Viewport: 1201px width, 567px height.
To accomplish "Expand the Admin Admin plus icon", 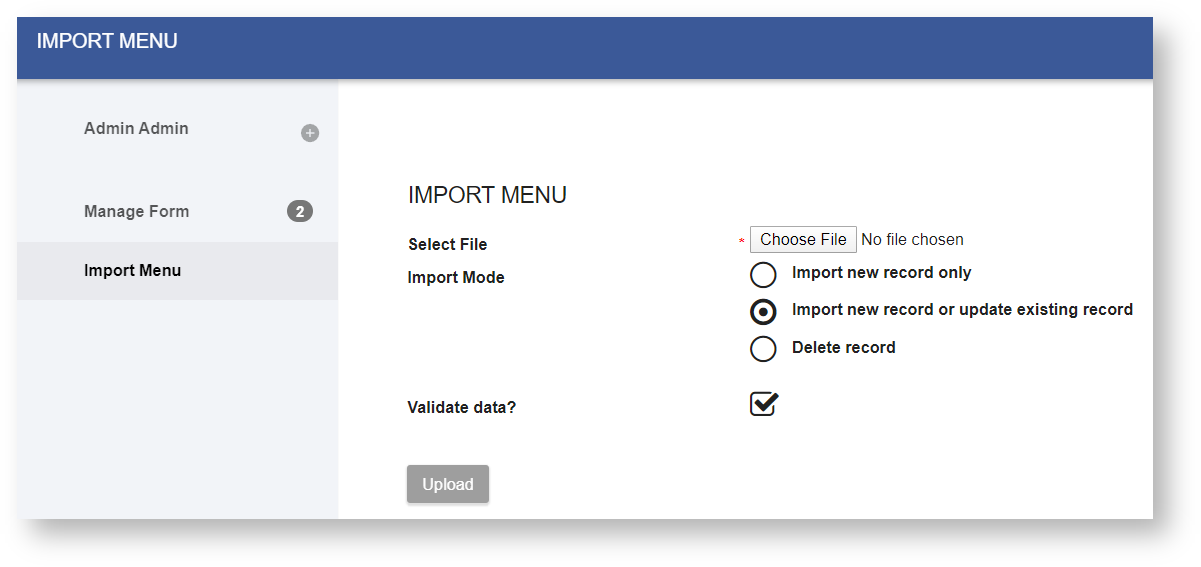I will coord(310,133).
